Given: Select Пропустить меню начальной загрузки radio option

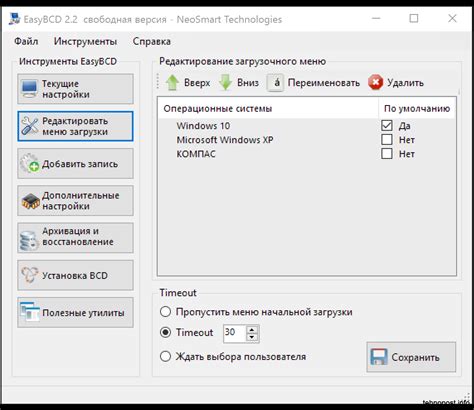Looking at the screenshot, I should tap(166, 312).
